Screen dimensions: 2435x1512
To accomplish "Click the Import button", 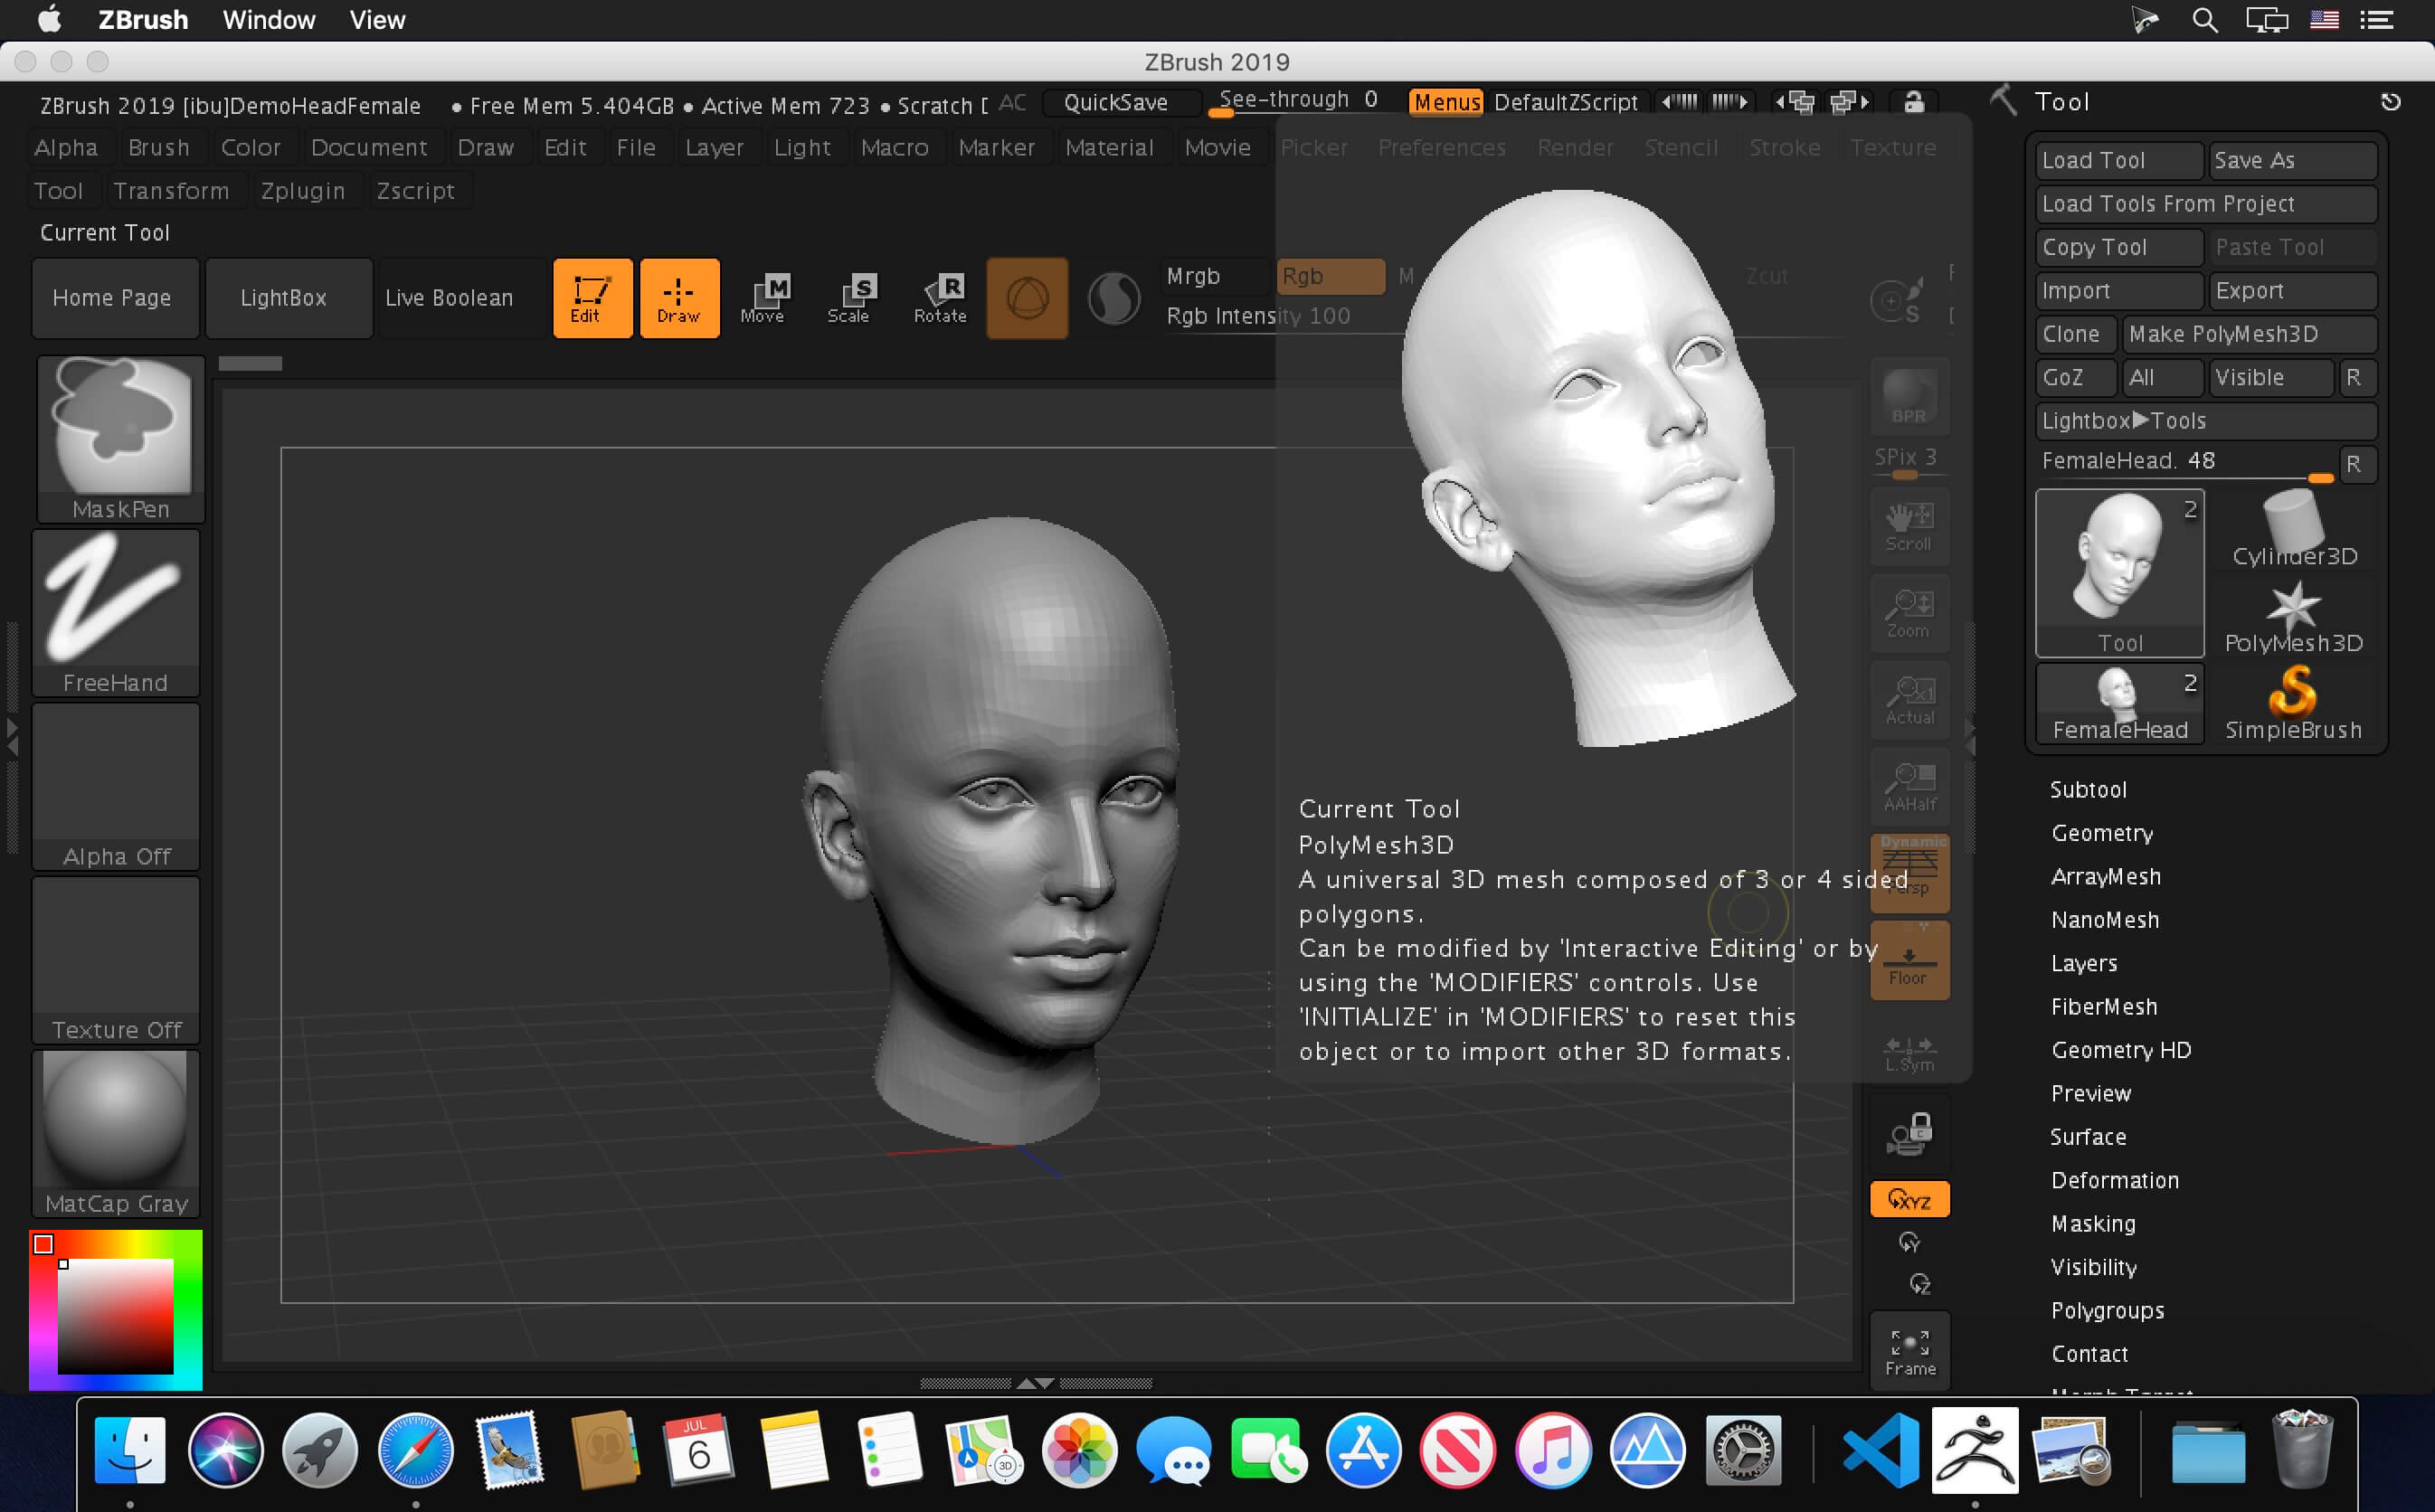I will tap(2119, 290).
